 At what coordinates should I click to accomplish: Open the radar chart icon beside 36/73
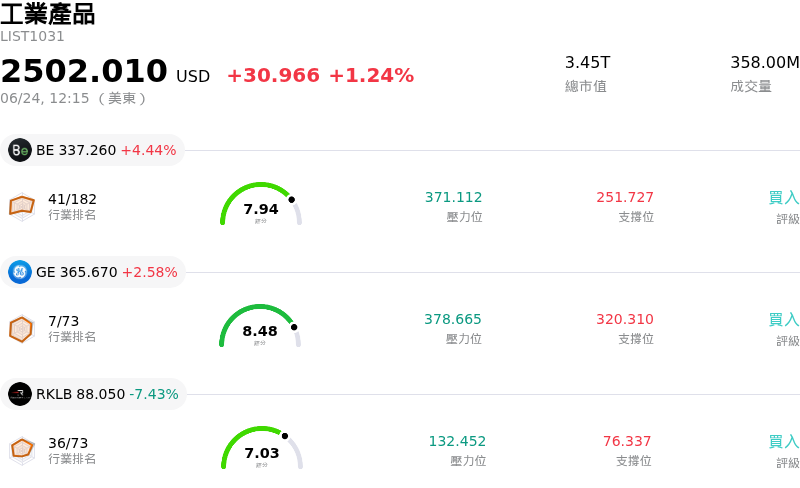point(22,451)
